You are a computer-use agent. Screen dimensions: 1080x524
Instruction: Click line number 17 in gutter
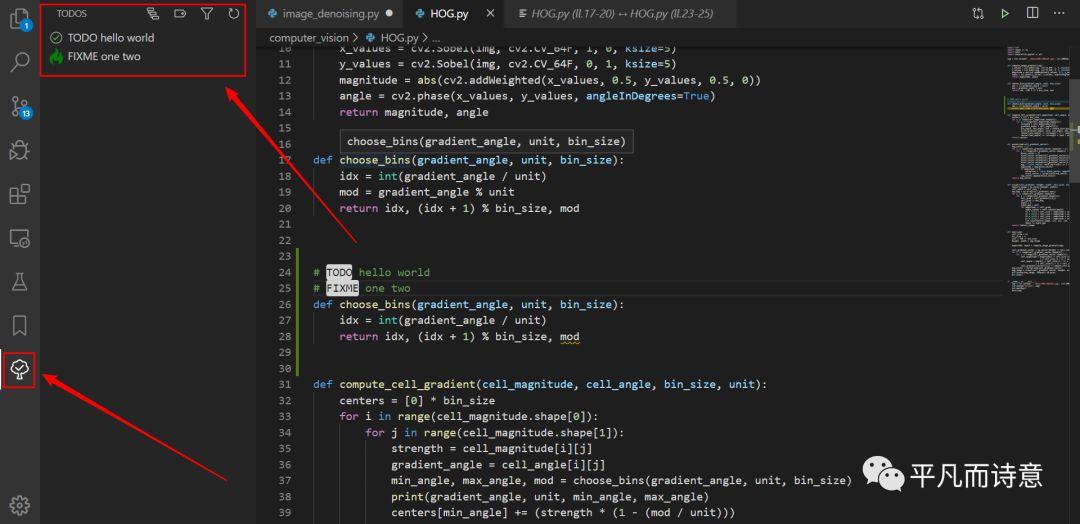(x=285, y=160)
